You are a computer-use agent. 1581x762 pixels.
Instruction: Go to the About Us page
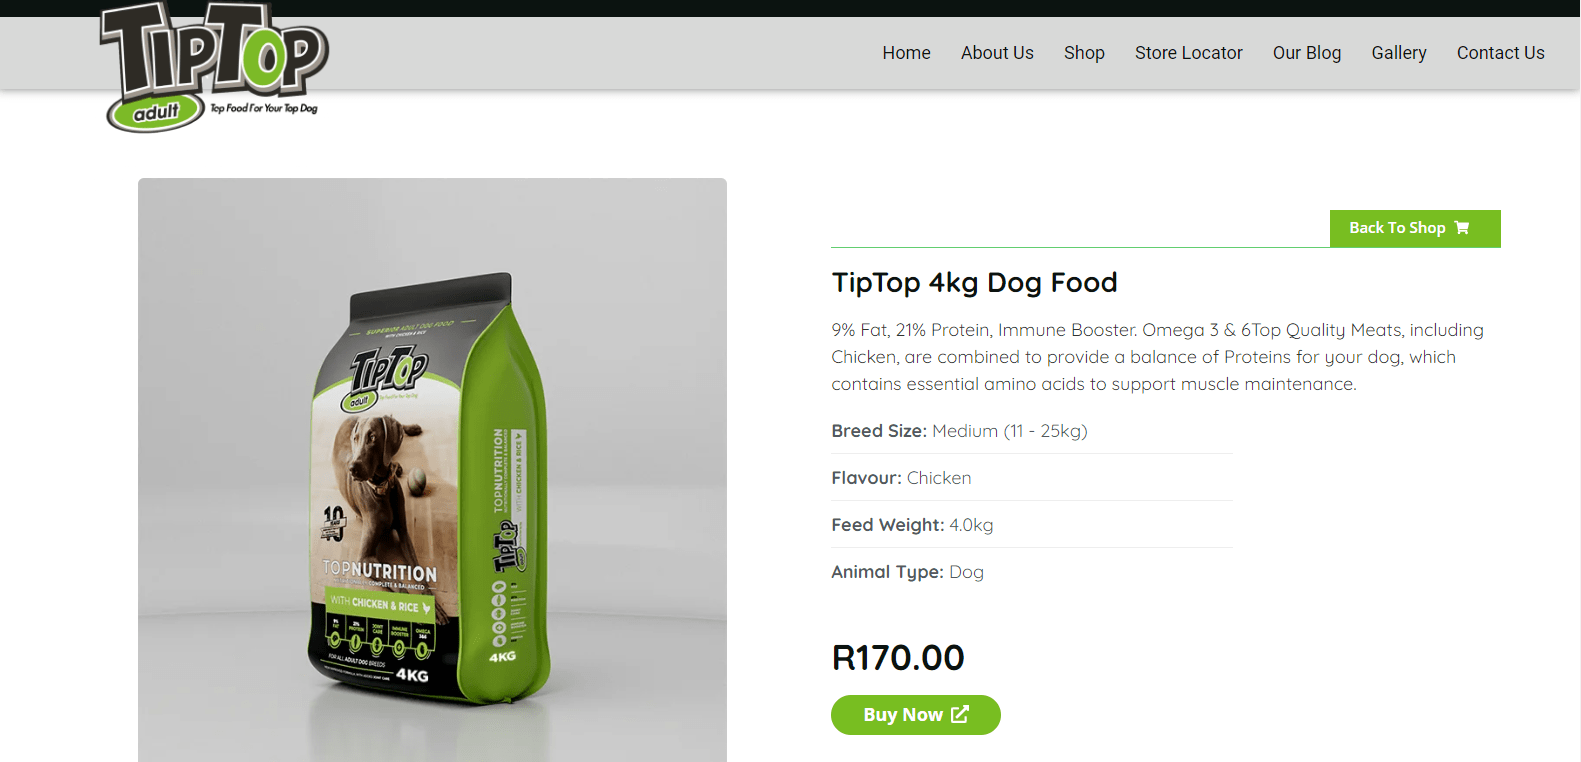pos(997,53)
